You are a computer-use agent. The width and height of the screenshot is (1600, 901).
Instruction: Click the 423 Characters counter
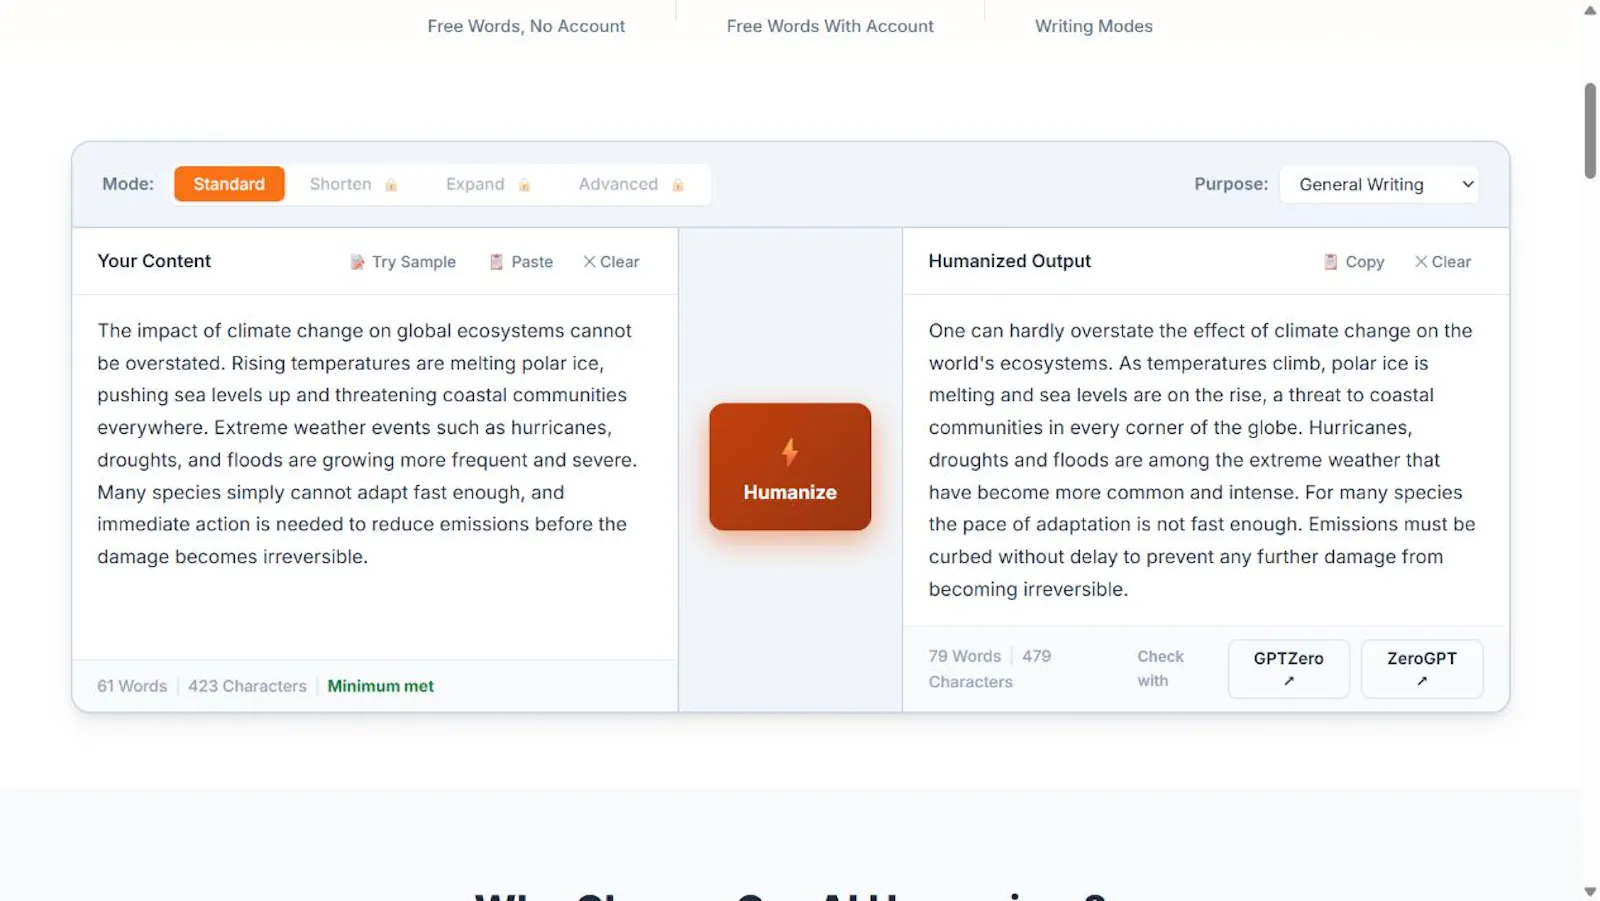click(x=247, y=686)
